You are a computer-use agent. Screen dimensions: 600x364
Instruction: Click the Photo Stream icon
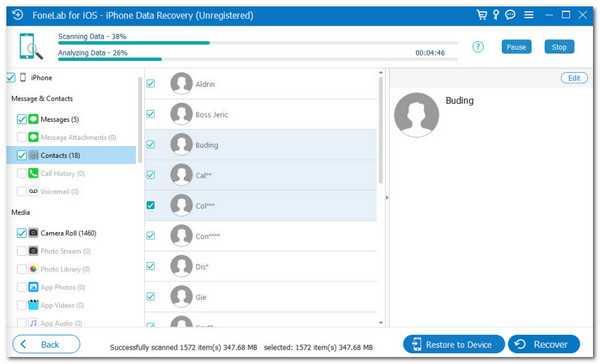(x=33, y=251)
